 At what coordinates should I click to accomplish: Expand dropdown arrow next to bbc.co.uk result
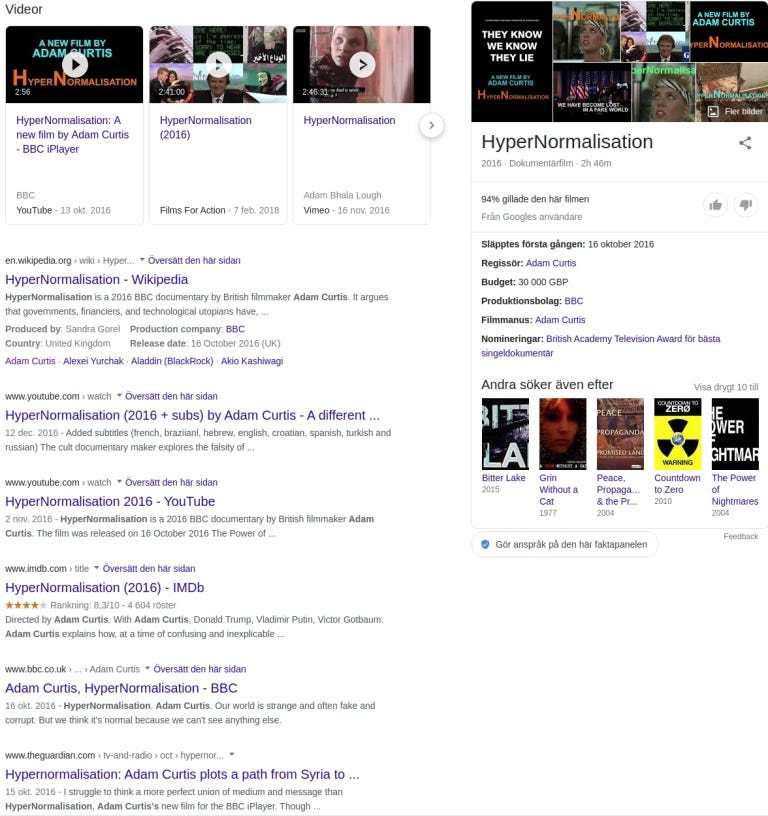[x=147, y=668]
